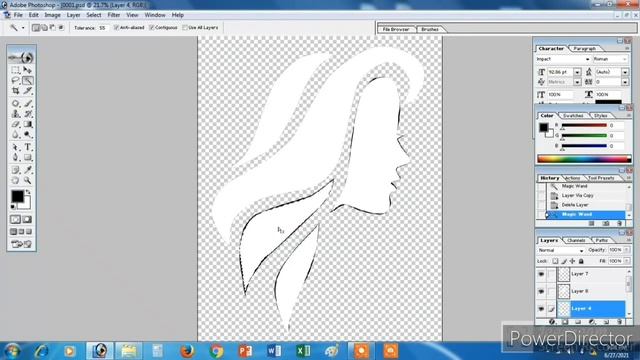This screenshot has height=360, width=640.
Task: Open the Select menu
Action: (x=93, y=15)
